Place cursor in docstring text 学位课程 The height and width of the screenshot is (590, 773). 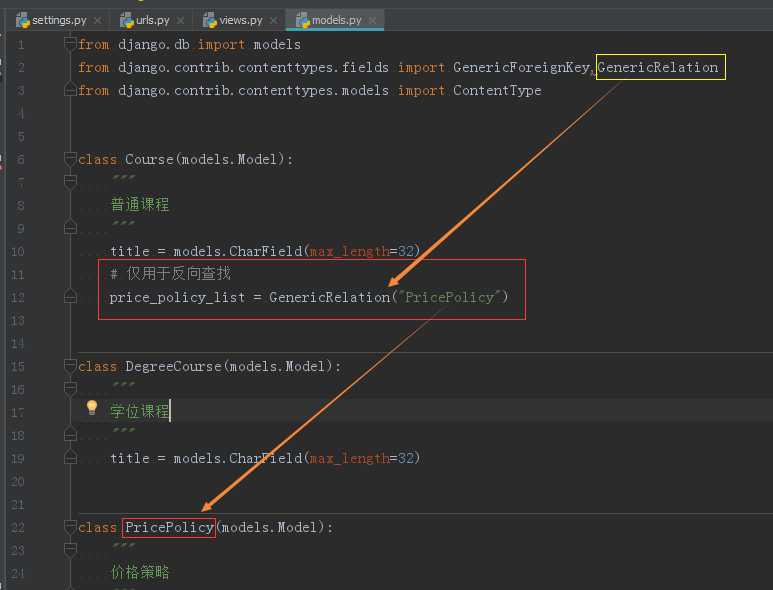140,411
